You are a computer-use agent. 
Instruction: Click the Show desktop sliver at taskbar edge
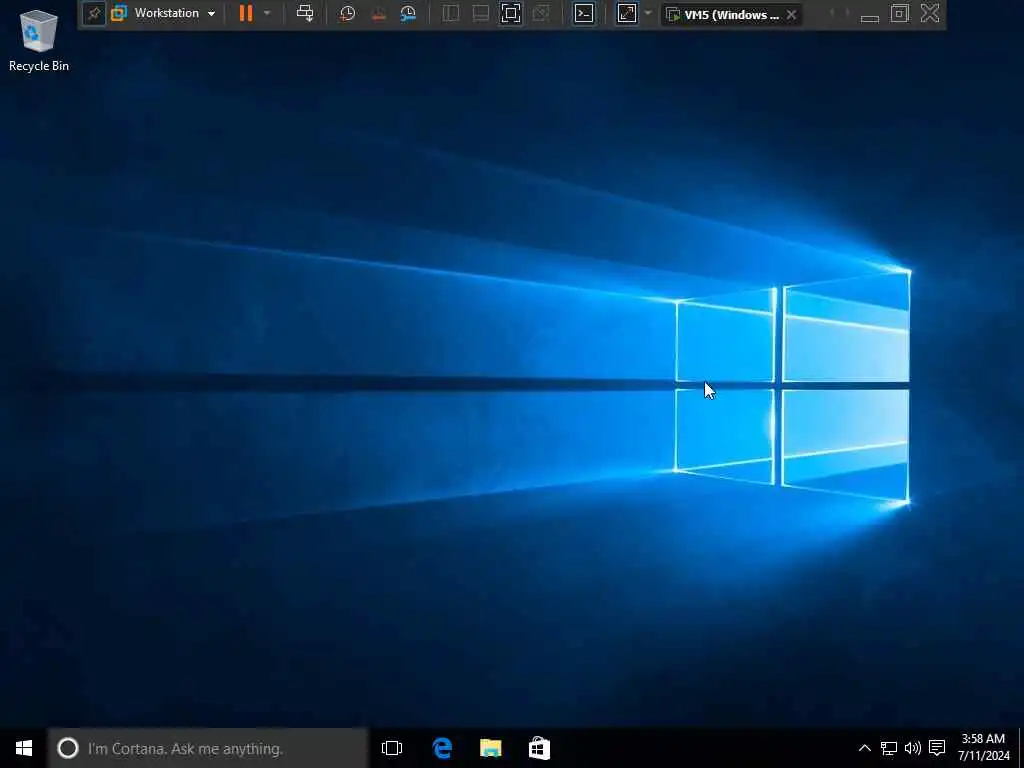tap(1021, 748)
